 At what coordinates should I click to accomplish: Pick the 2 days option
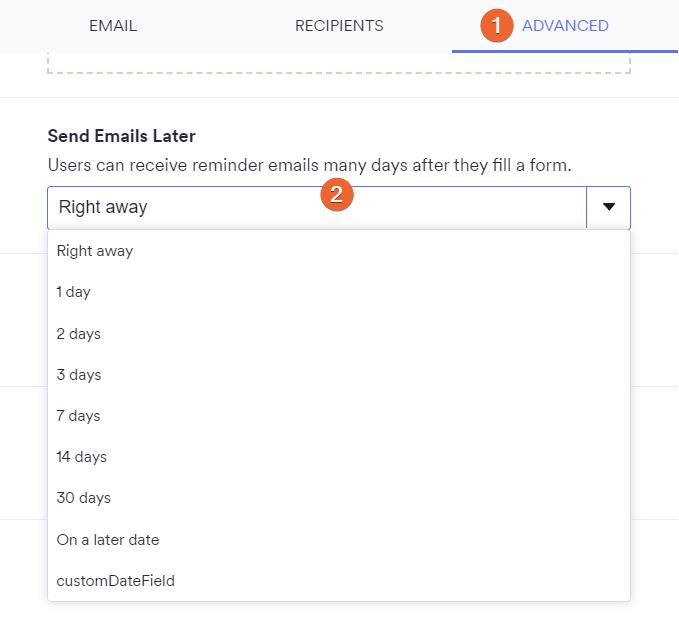(79, 333)
